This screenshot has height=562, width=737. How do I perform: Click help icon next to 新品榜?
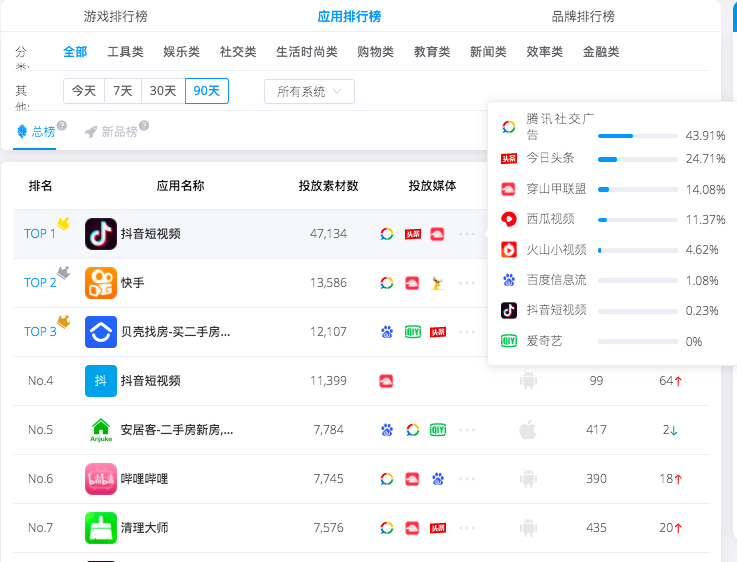point(144,125)
